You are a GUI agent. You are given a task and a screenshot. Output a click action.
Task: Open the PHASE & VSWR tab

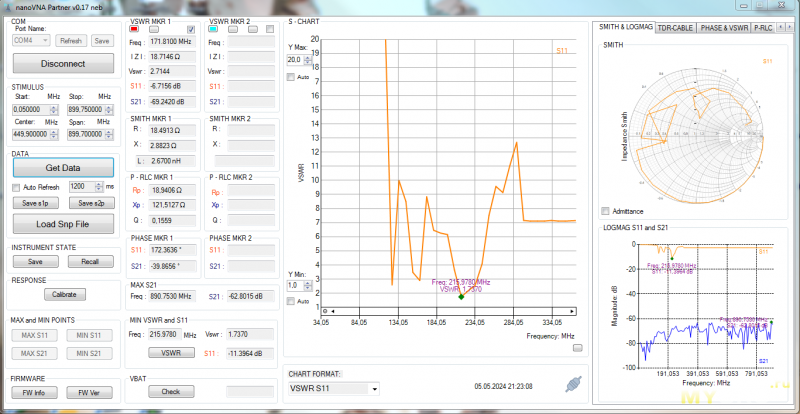pos(725,27)
